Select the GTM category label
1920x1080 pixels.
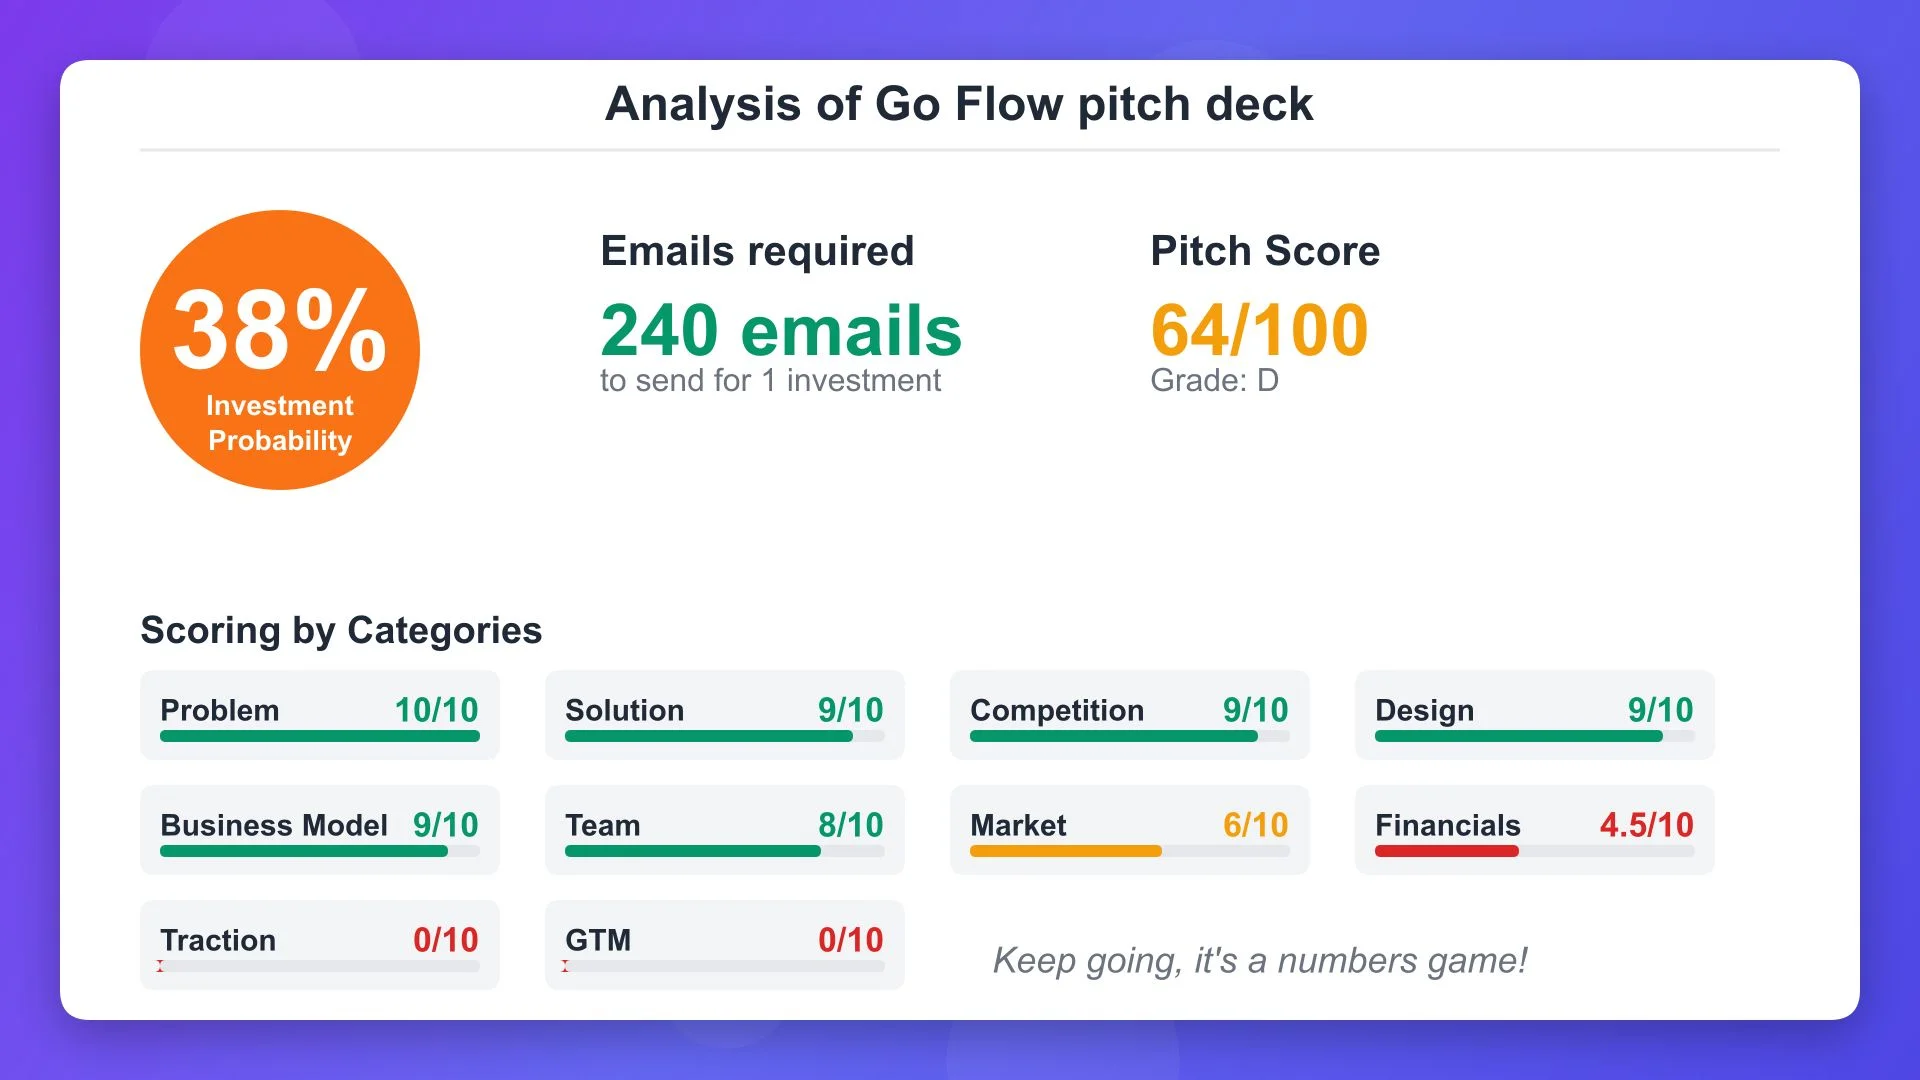click(598, 940)
